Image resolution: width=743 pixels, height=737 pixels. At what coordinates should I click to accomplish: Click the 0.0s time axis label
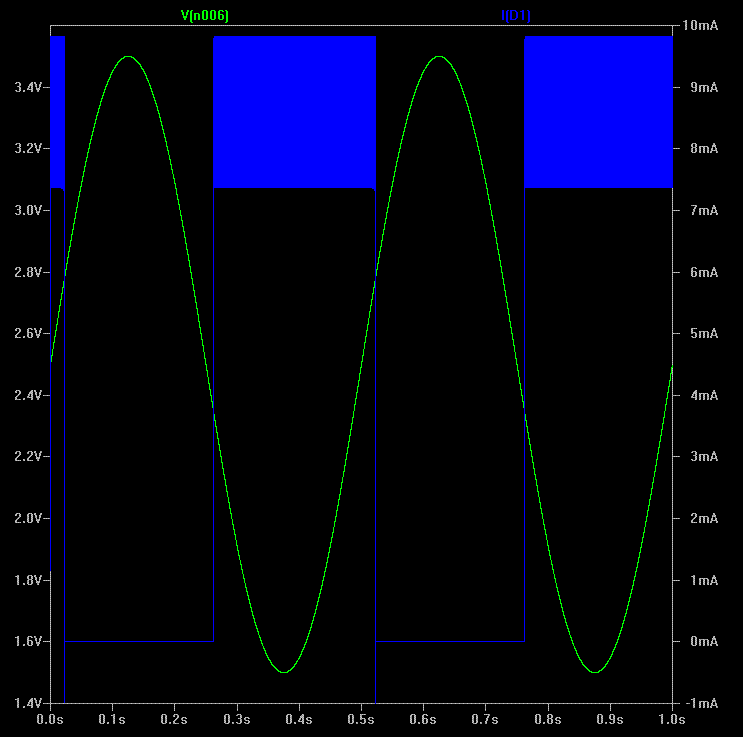tap(50, 719)
